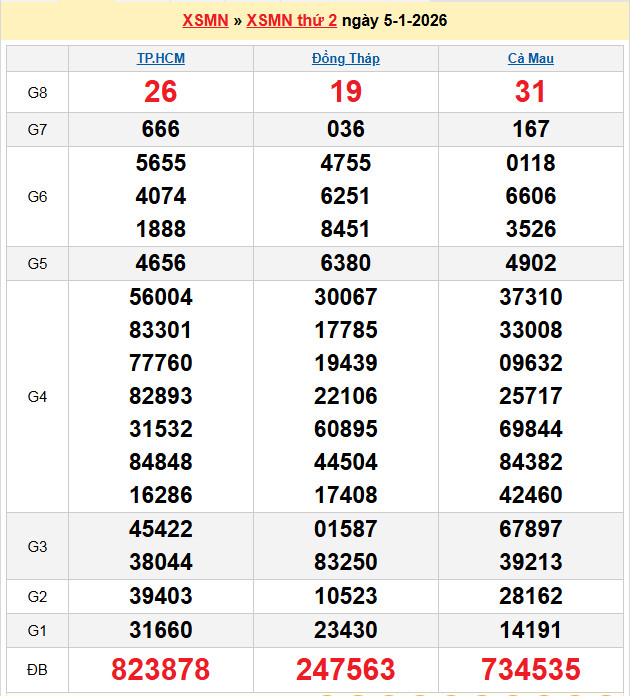The height and width of the screenshot is (696, 630).
Task: Click the red G8 number 26
Action: [x=161, y=92]
